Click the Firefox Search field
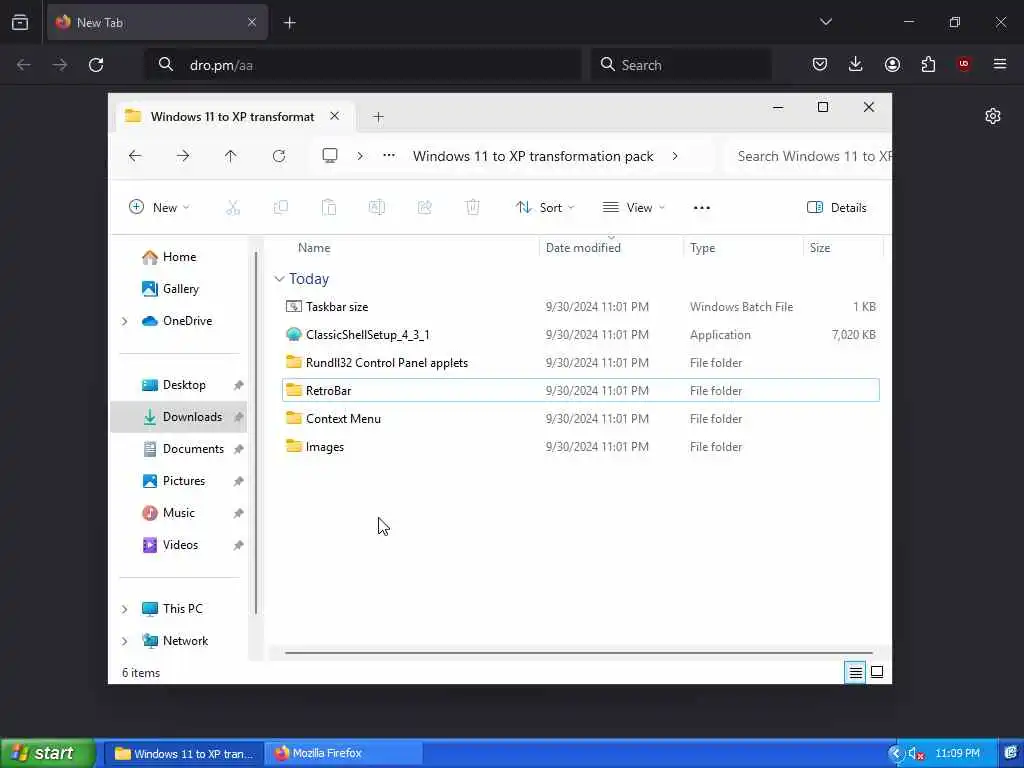This screenshot has height=768, width=1024. coord(681,65)
